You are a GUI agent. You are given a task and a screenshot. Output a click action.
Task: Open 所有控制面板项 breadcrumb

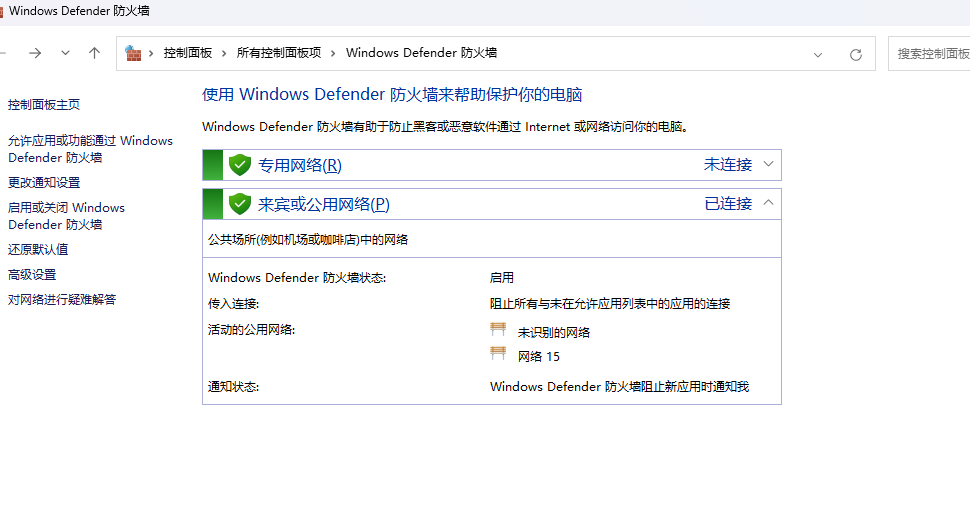click(278, 53)
